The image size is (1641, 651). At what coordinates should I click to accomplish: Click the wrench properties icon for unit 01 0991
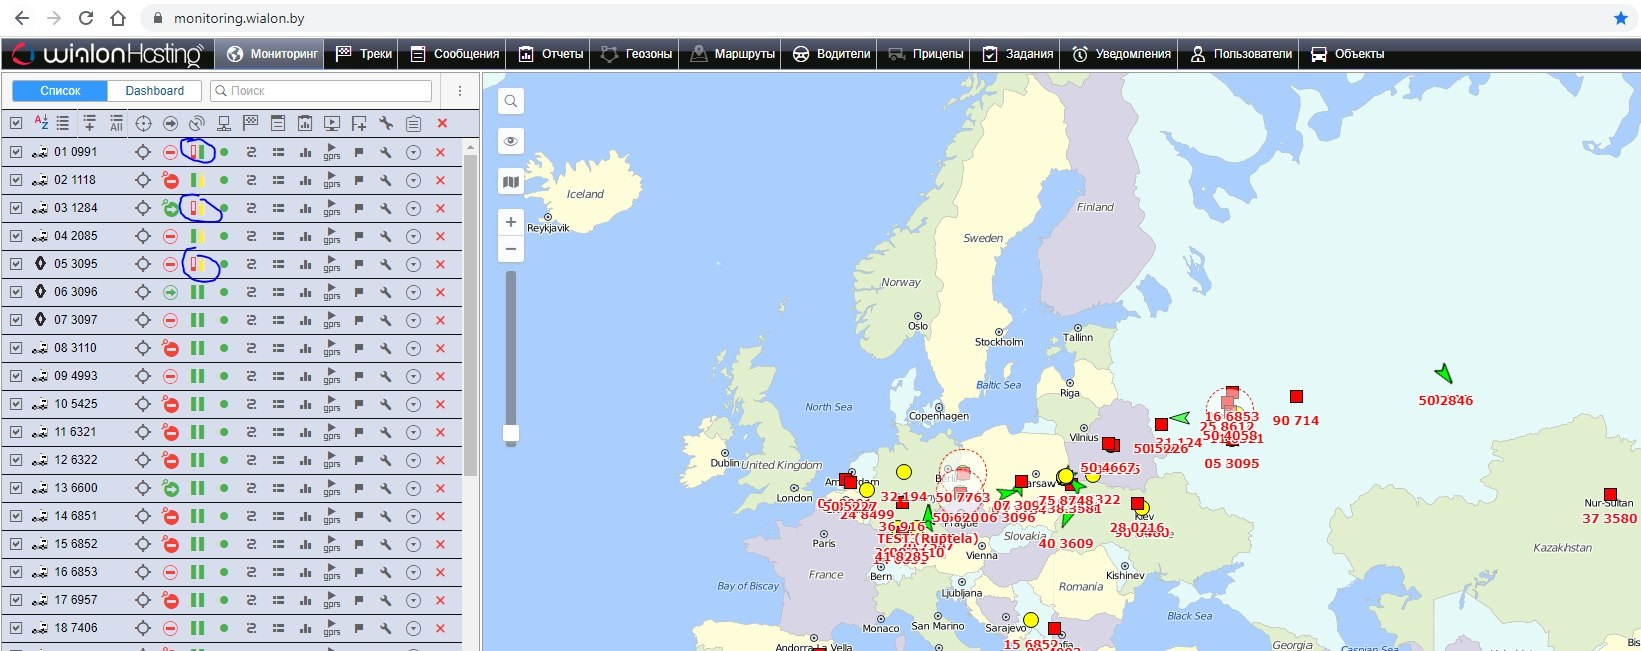pyautogui.click(x=386, y=152)
